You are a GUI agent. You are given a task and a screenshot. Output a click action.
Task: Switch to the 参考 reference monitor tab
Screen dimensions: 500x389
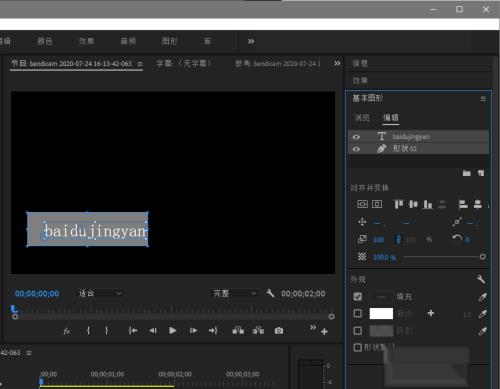click(x=278, y=63)
